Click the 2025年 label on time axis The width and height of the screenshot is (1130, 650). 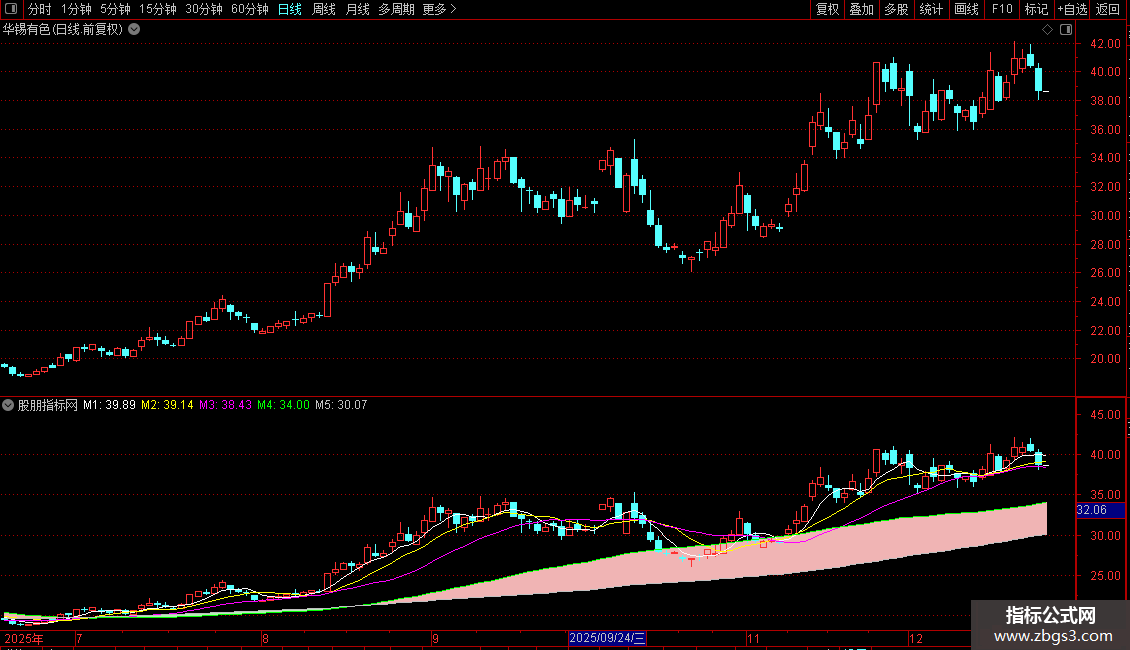[24, 638]
